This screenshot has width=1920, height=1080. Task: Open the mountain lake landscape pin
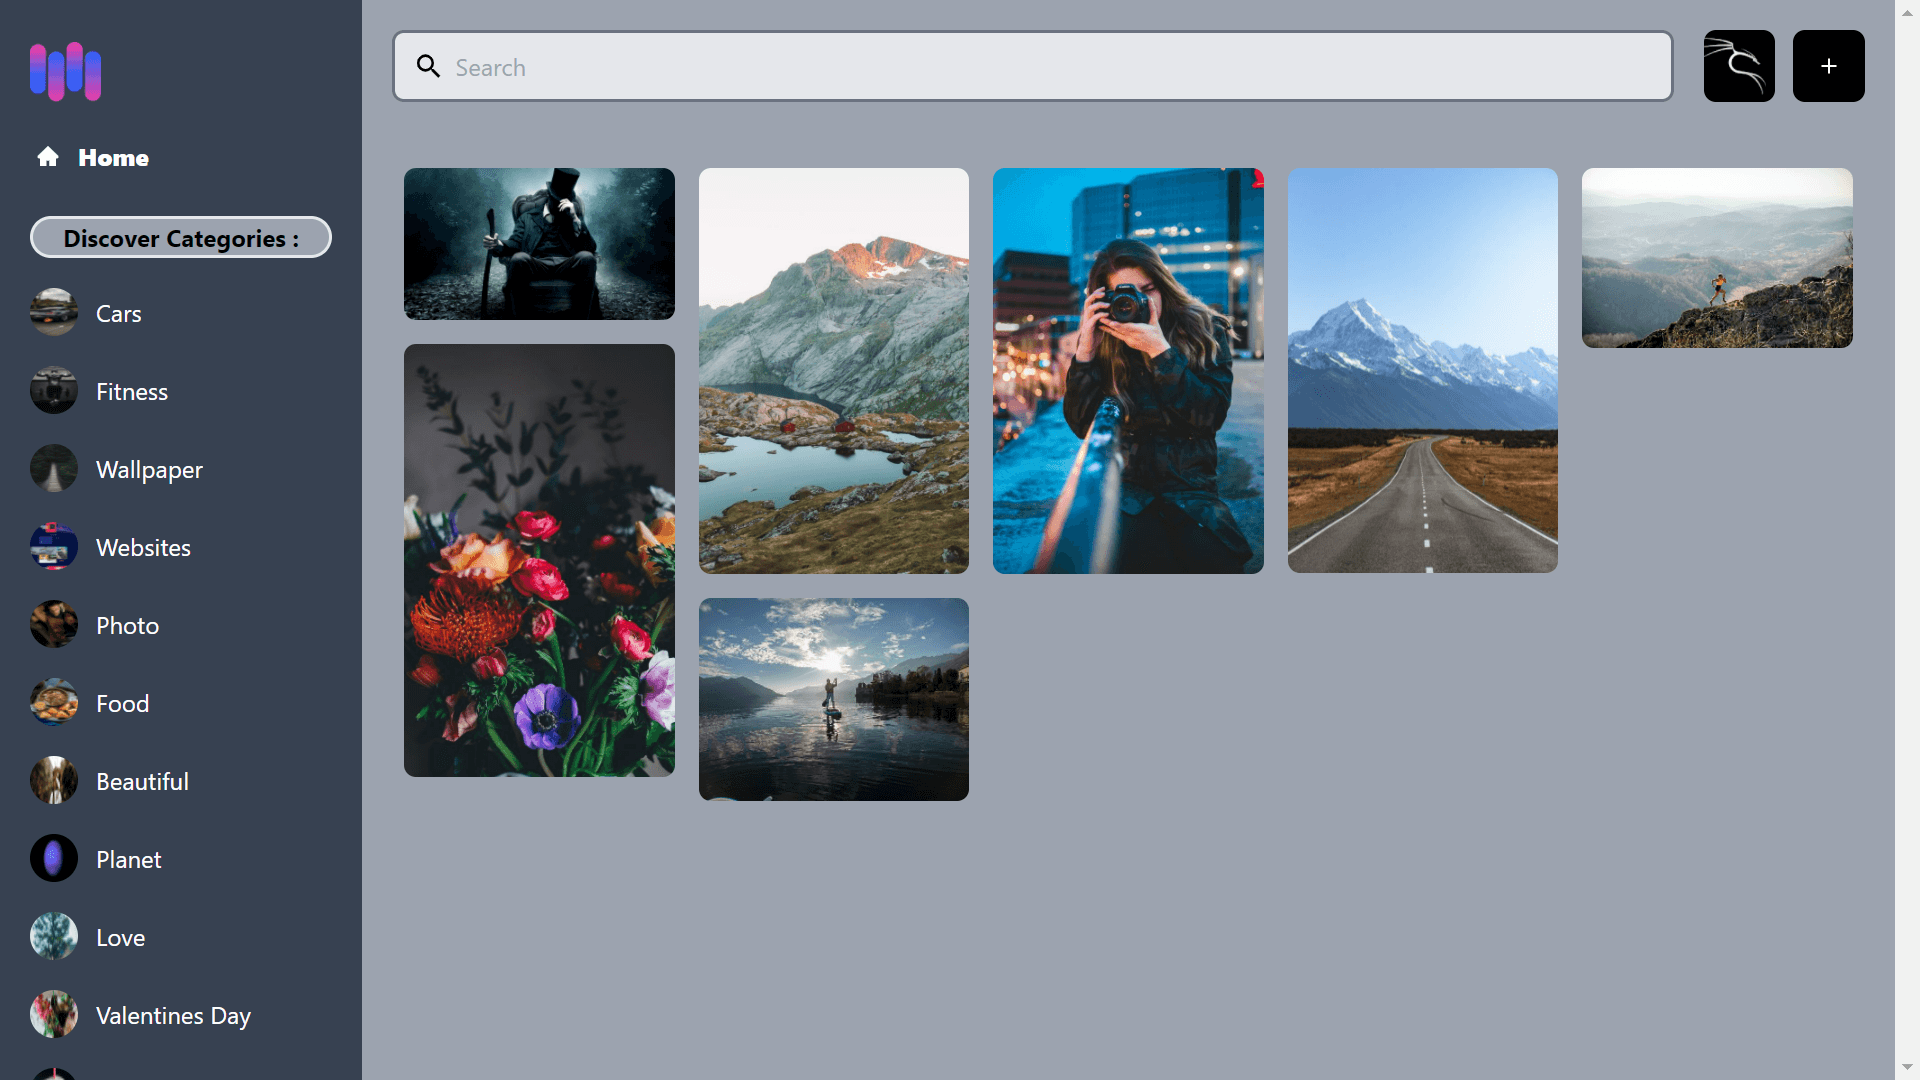[834, 371]
